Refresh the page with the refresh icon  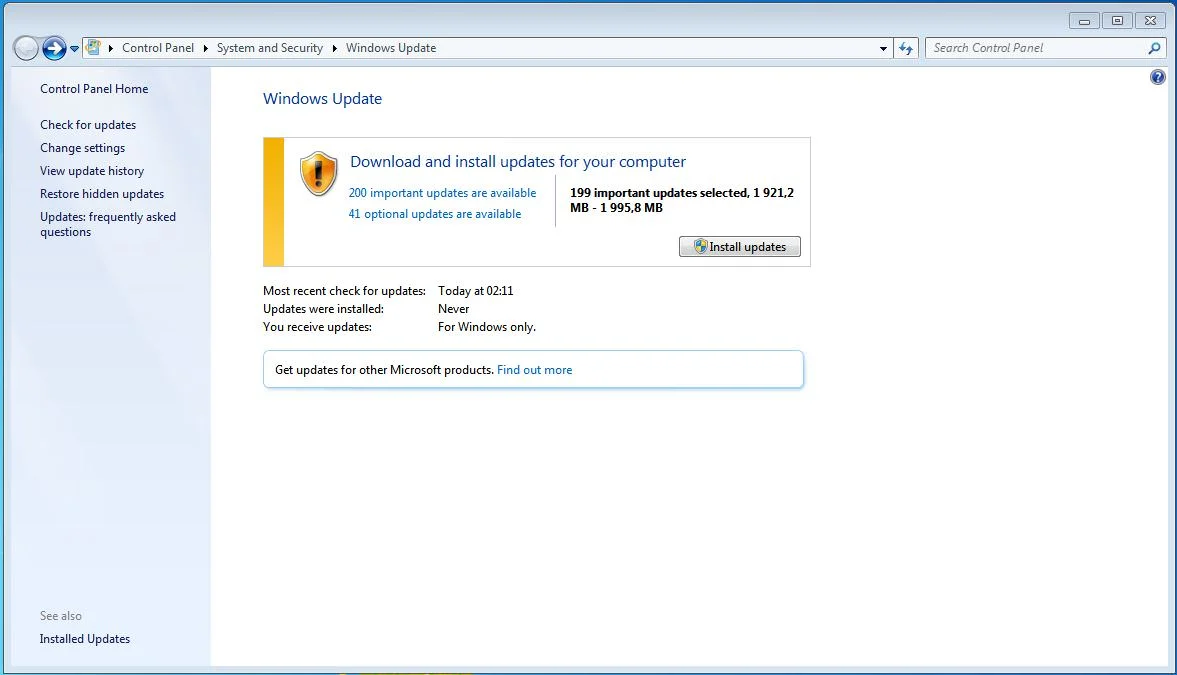pos(906,49)
